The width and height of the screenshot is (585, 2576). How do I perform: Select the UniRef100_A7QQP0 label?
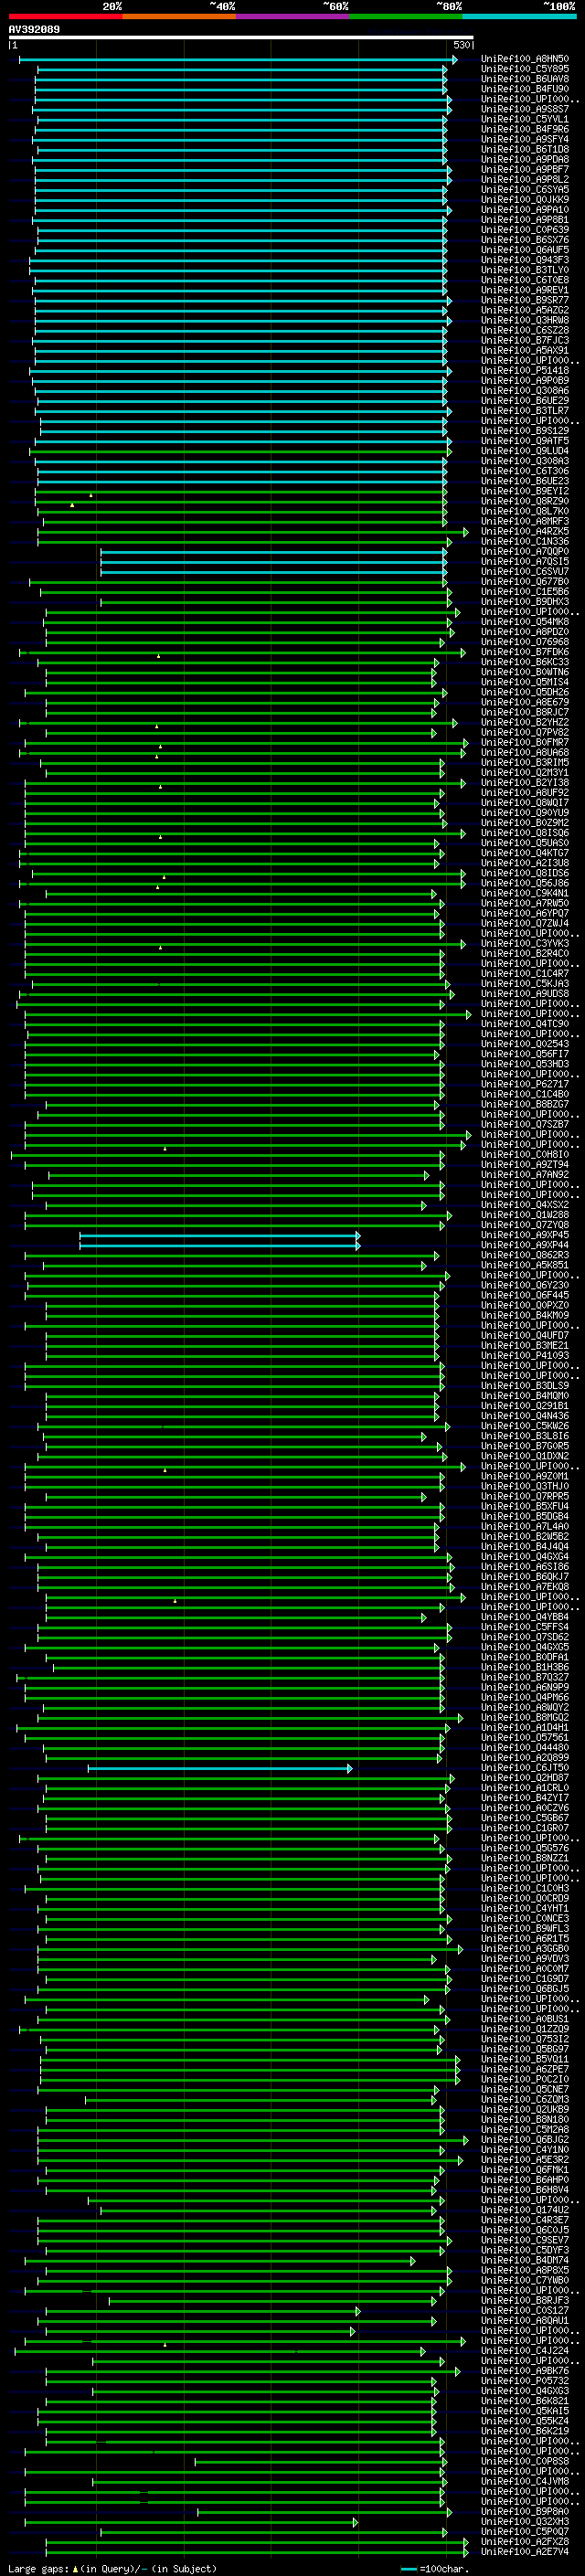[525, 551]
